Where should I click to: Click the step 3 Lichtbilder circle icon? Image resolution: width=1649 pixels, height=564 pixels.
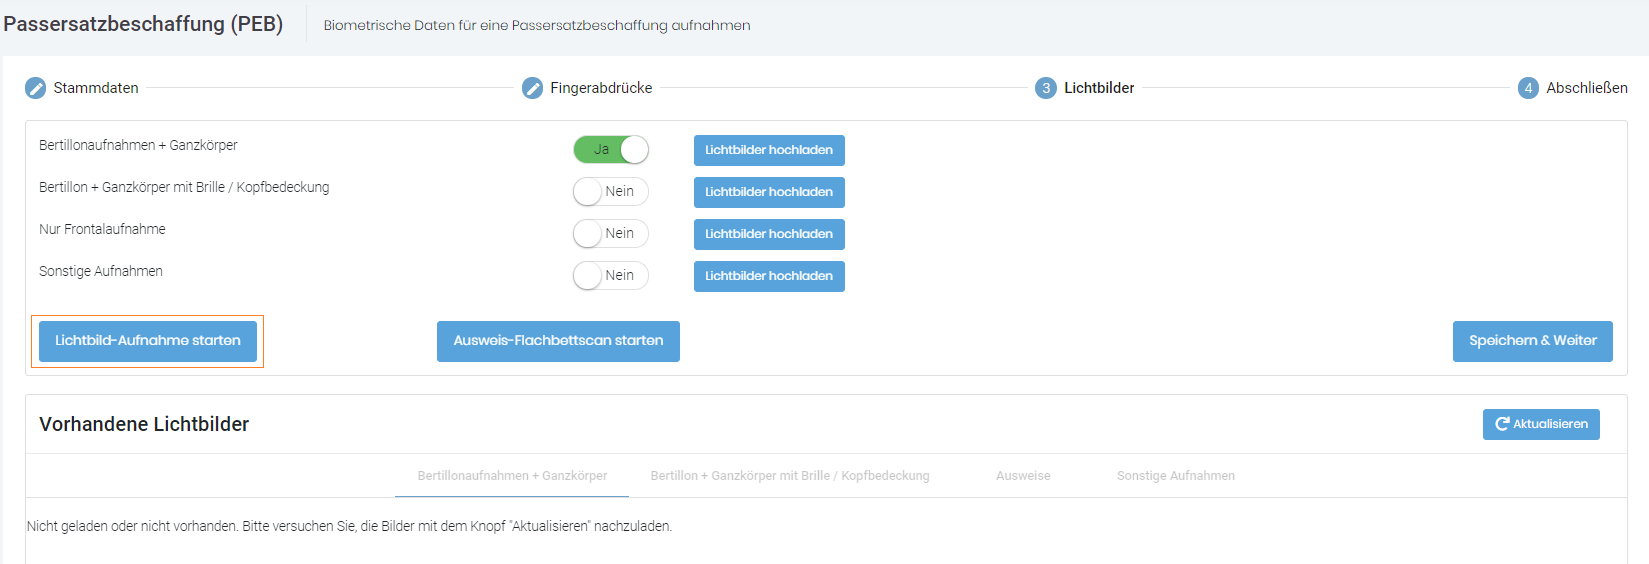[1046, 88]
